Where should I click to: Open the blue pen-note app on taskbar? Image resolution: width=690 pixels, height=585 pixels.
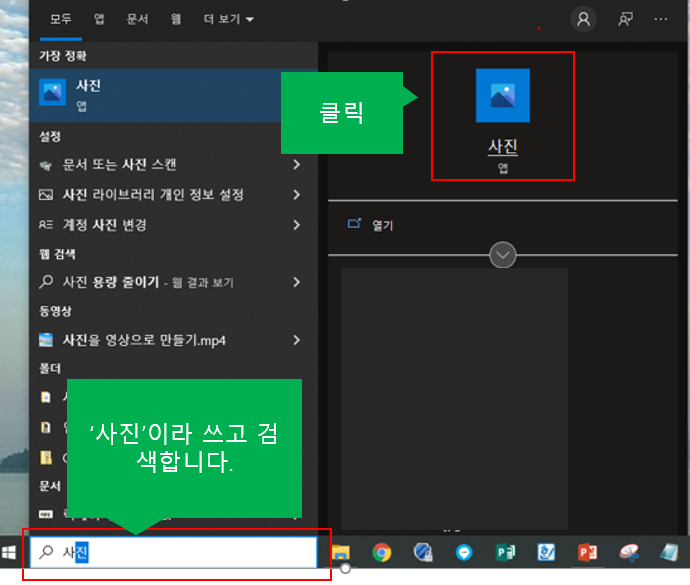coord(546,552)
